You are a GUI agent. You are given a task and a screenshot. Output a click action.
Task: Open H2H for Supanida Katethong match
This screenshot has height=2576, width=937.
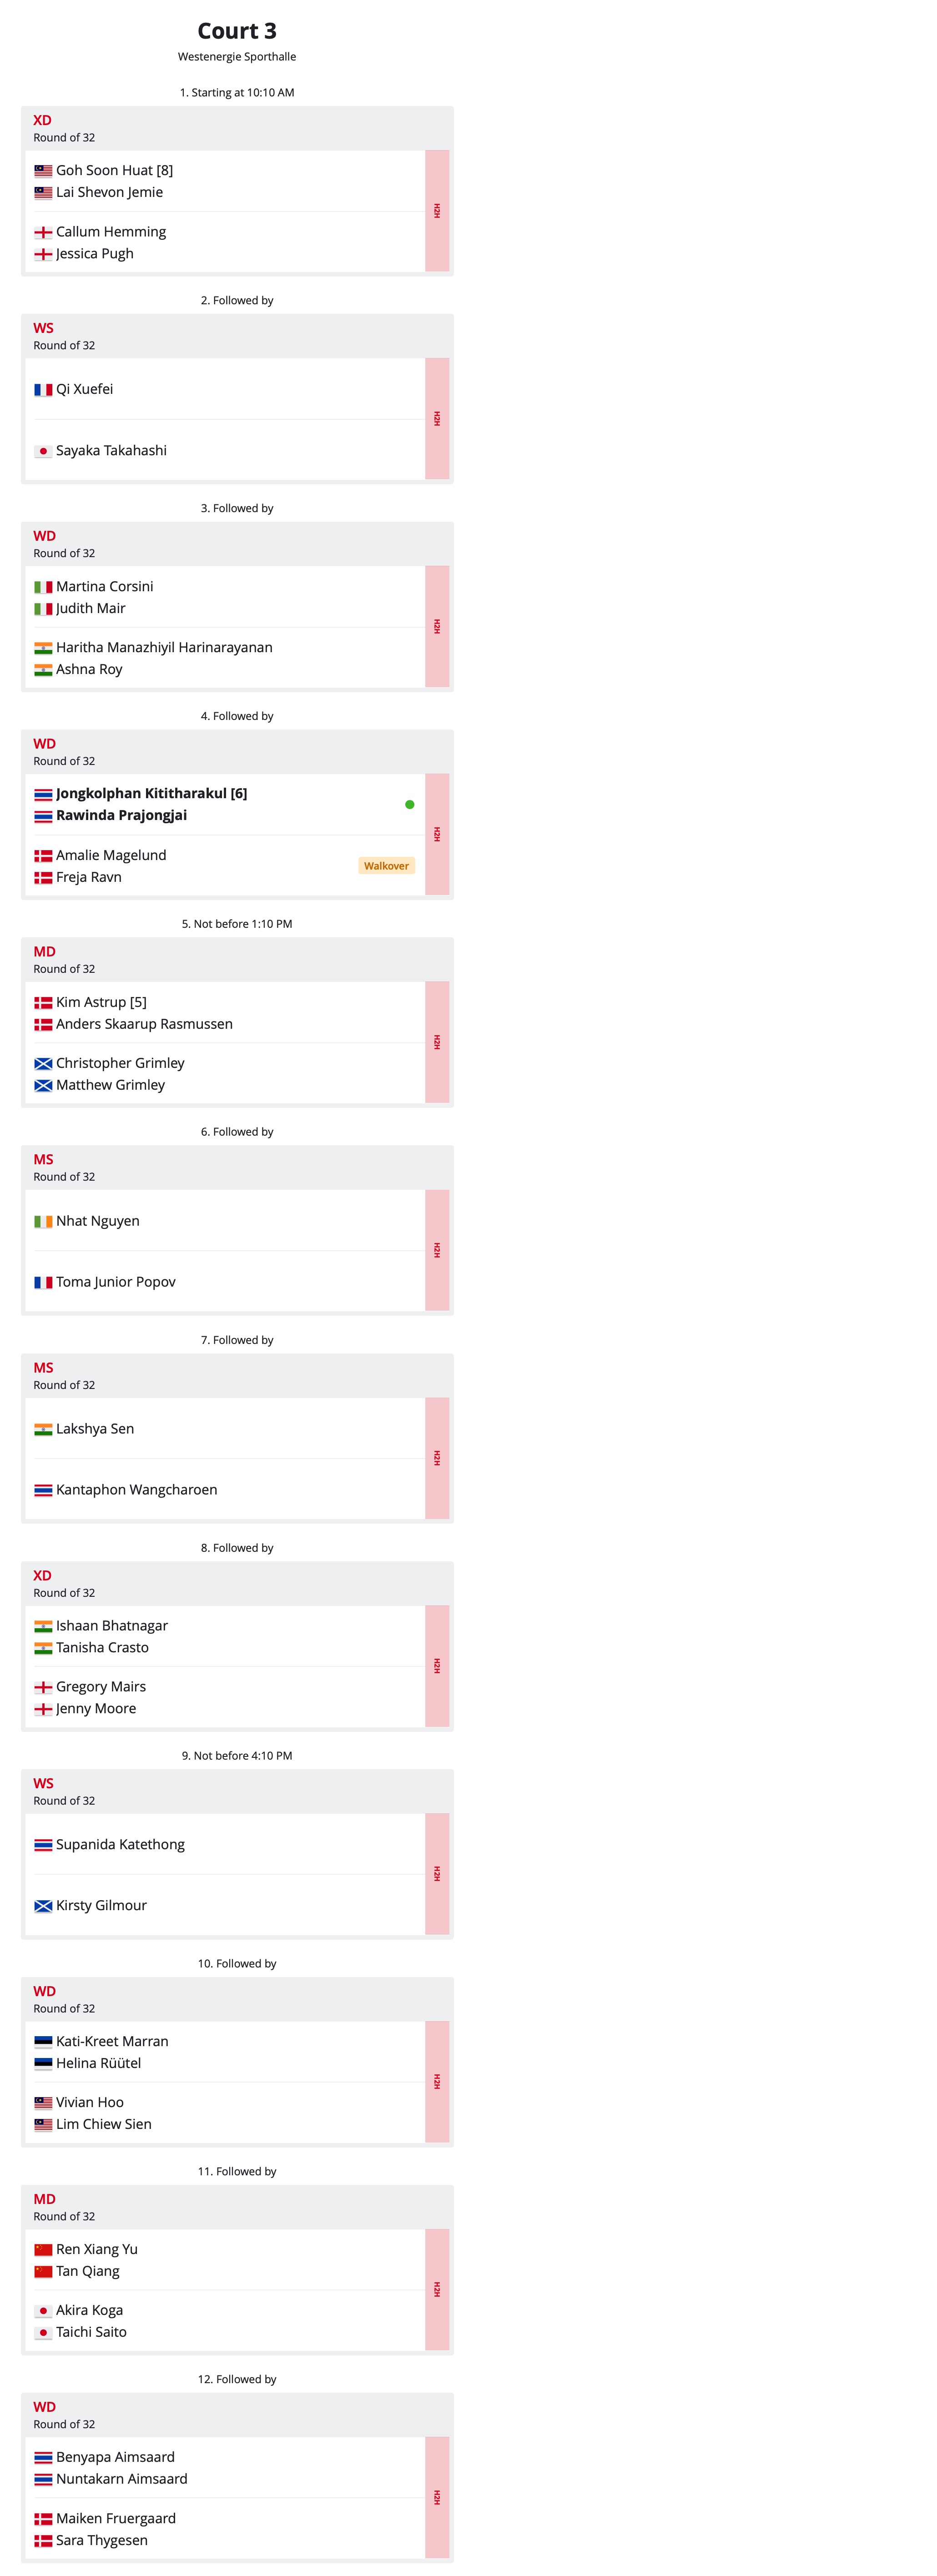click(437, 1874)
